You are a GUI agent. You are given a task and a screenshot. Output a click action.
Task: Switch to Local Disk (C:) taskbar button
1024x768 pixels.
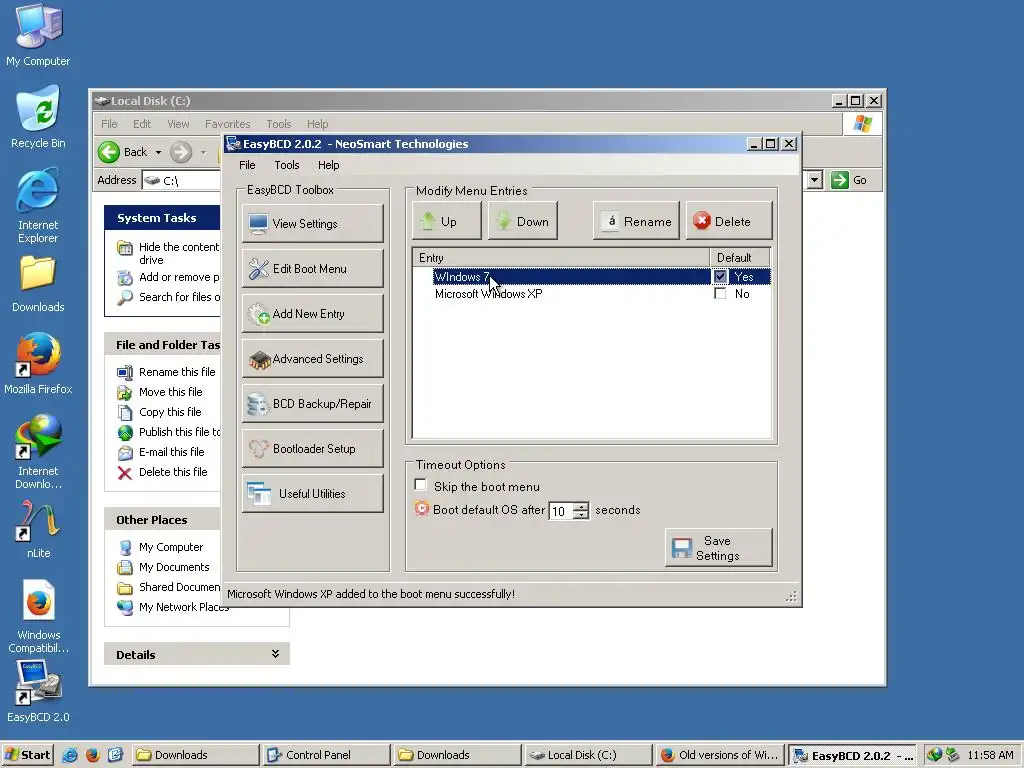coord(588,755)
